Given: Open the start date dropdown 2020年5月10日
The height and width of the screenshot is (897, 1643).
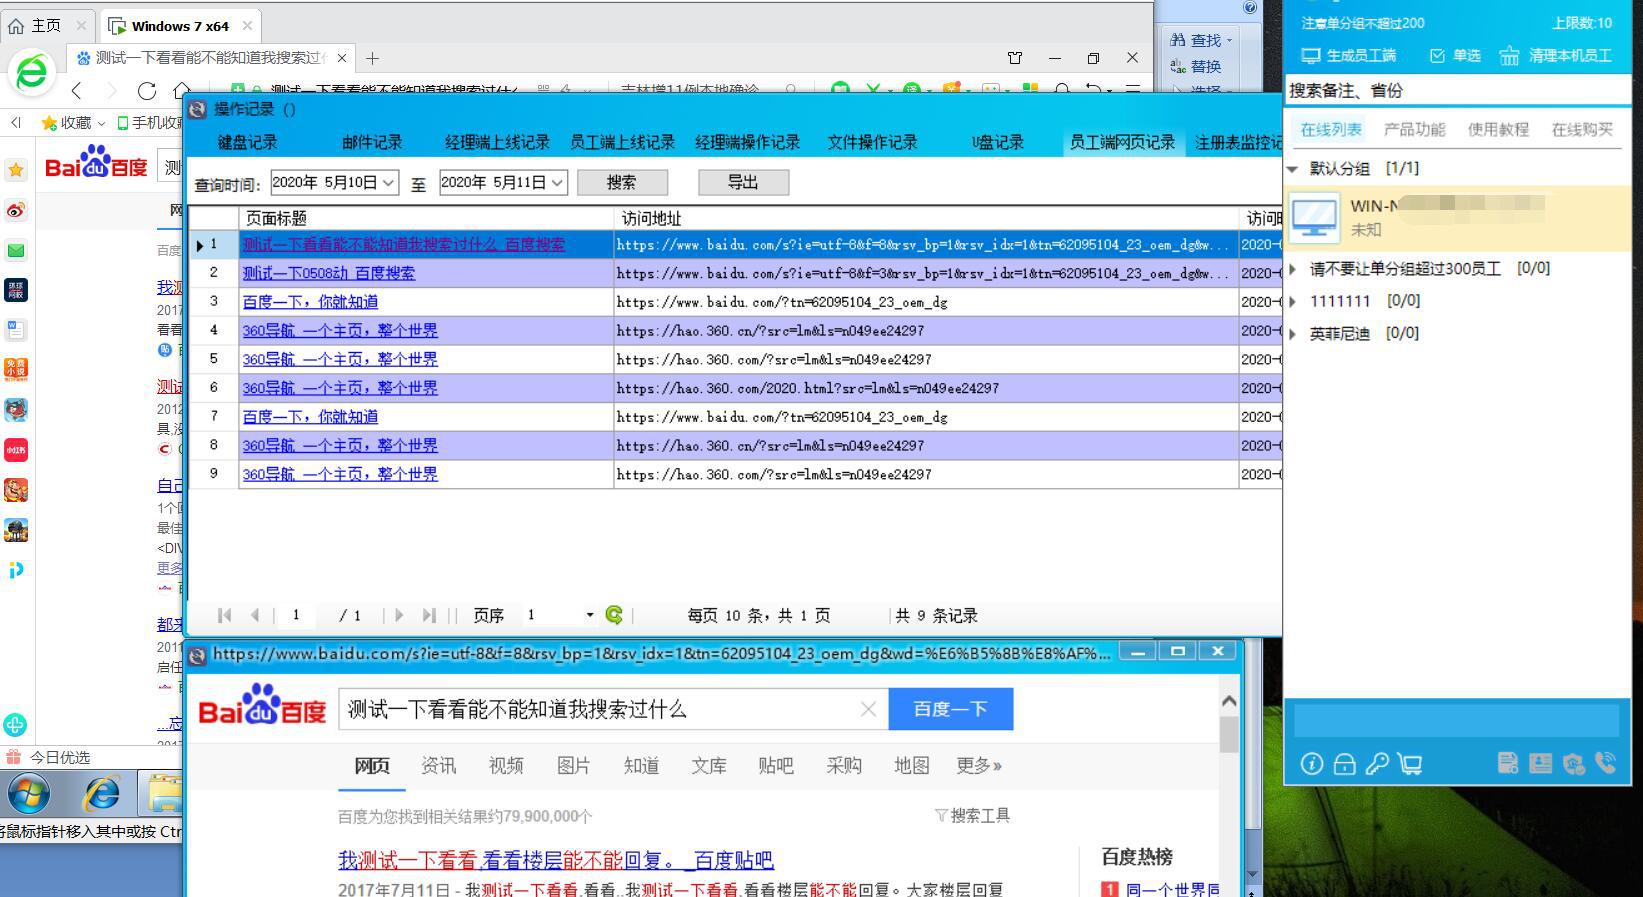Looking at the screenshot, I should click(x=388, y=183).
